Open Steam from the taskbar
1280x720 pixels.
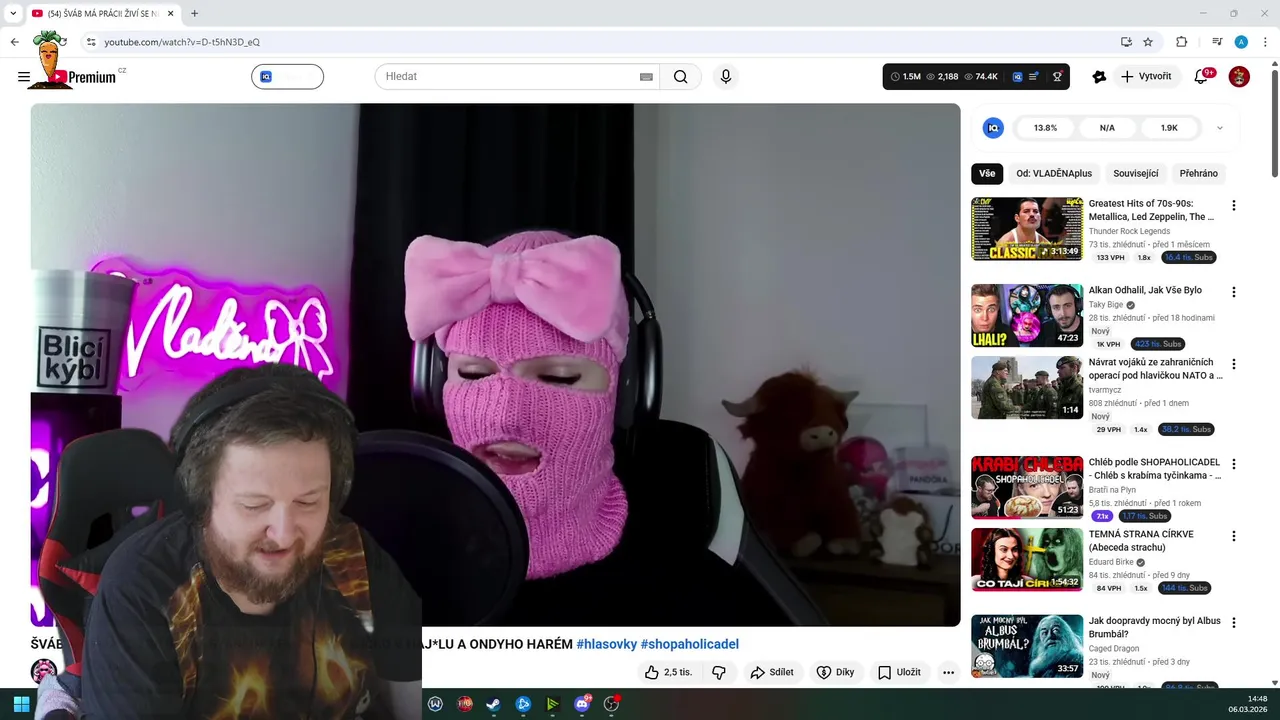click(x=493, y=704)
